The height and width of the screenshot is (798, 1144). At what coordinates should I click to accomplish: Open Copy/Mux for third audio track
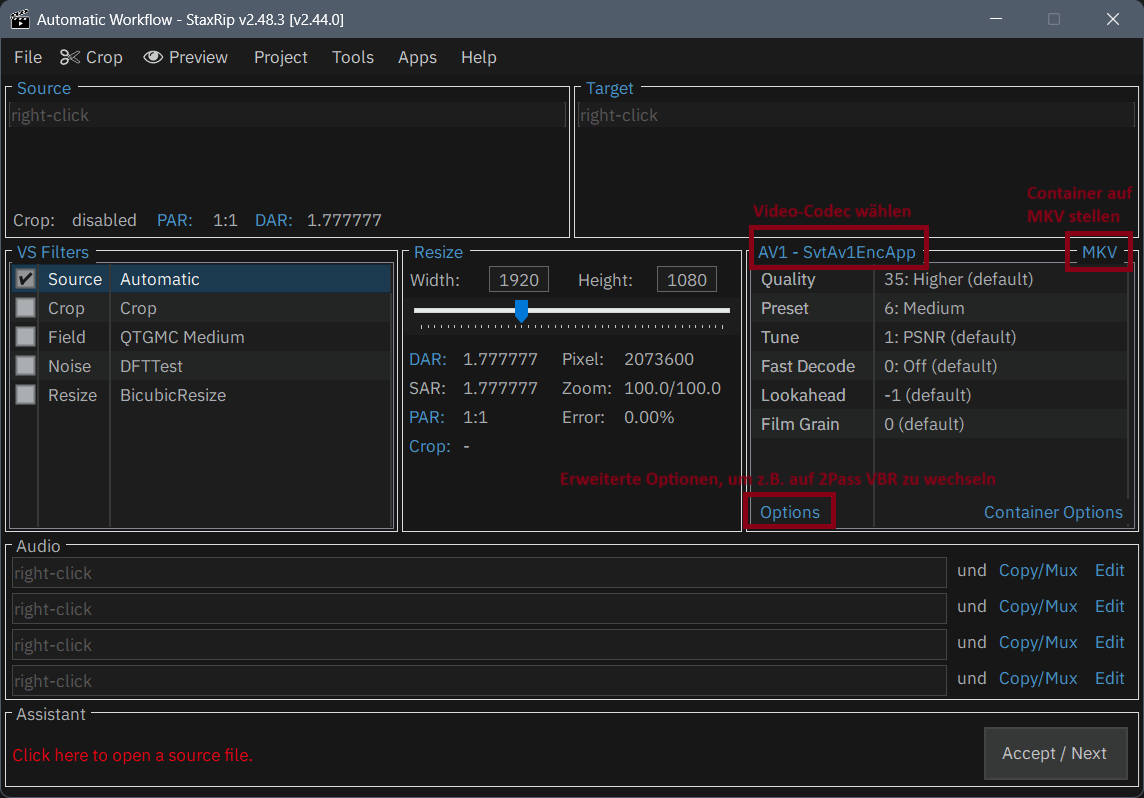1037,643
